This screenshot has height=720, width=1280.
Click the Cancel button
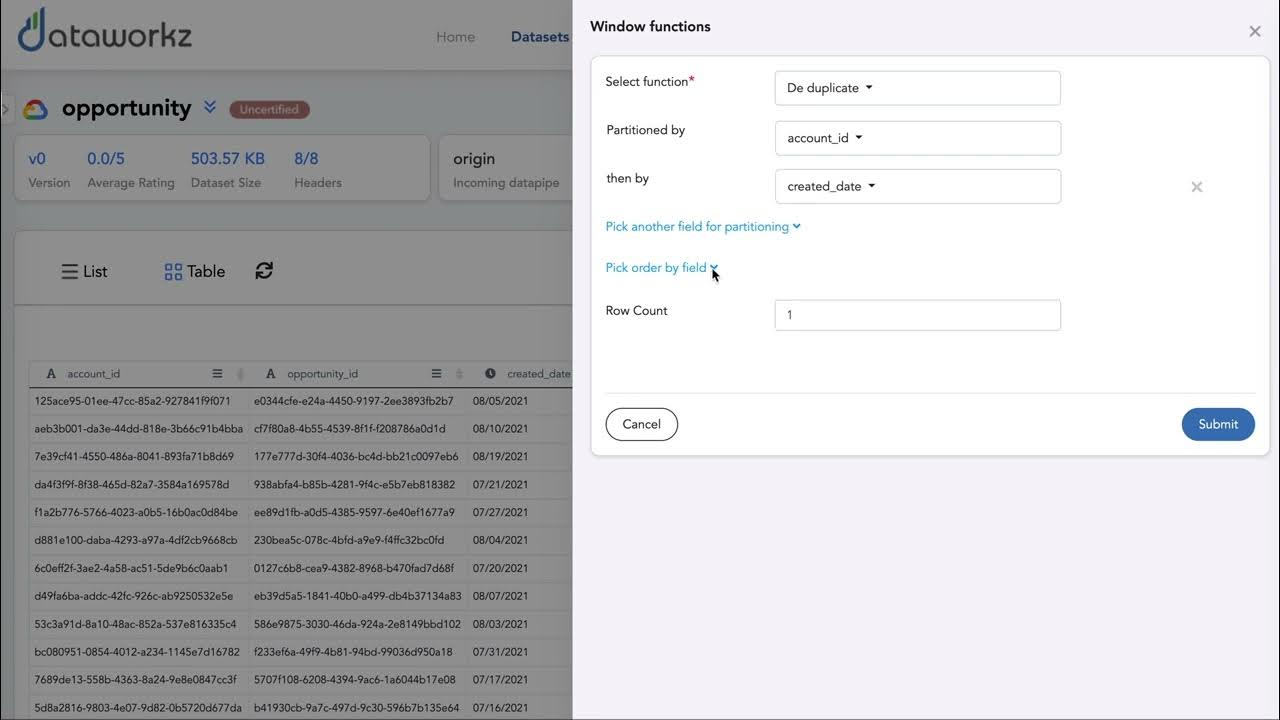(641, 424)
